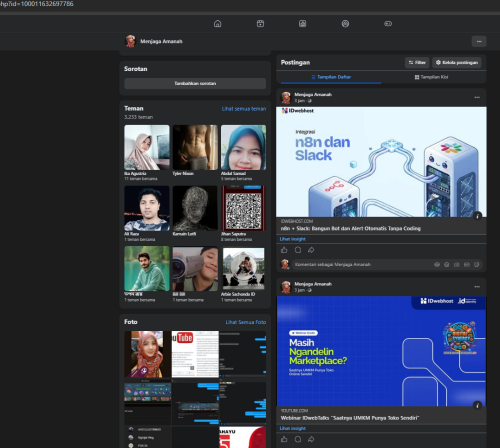
Task: Open the Marketplace icon in top navigation
Action: pos(302,24)
